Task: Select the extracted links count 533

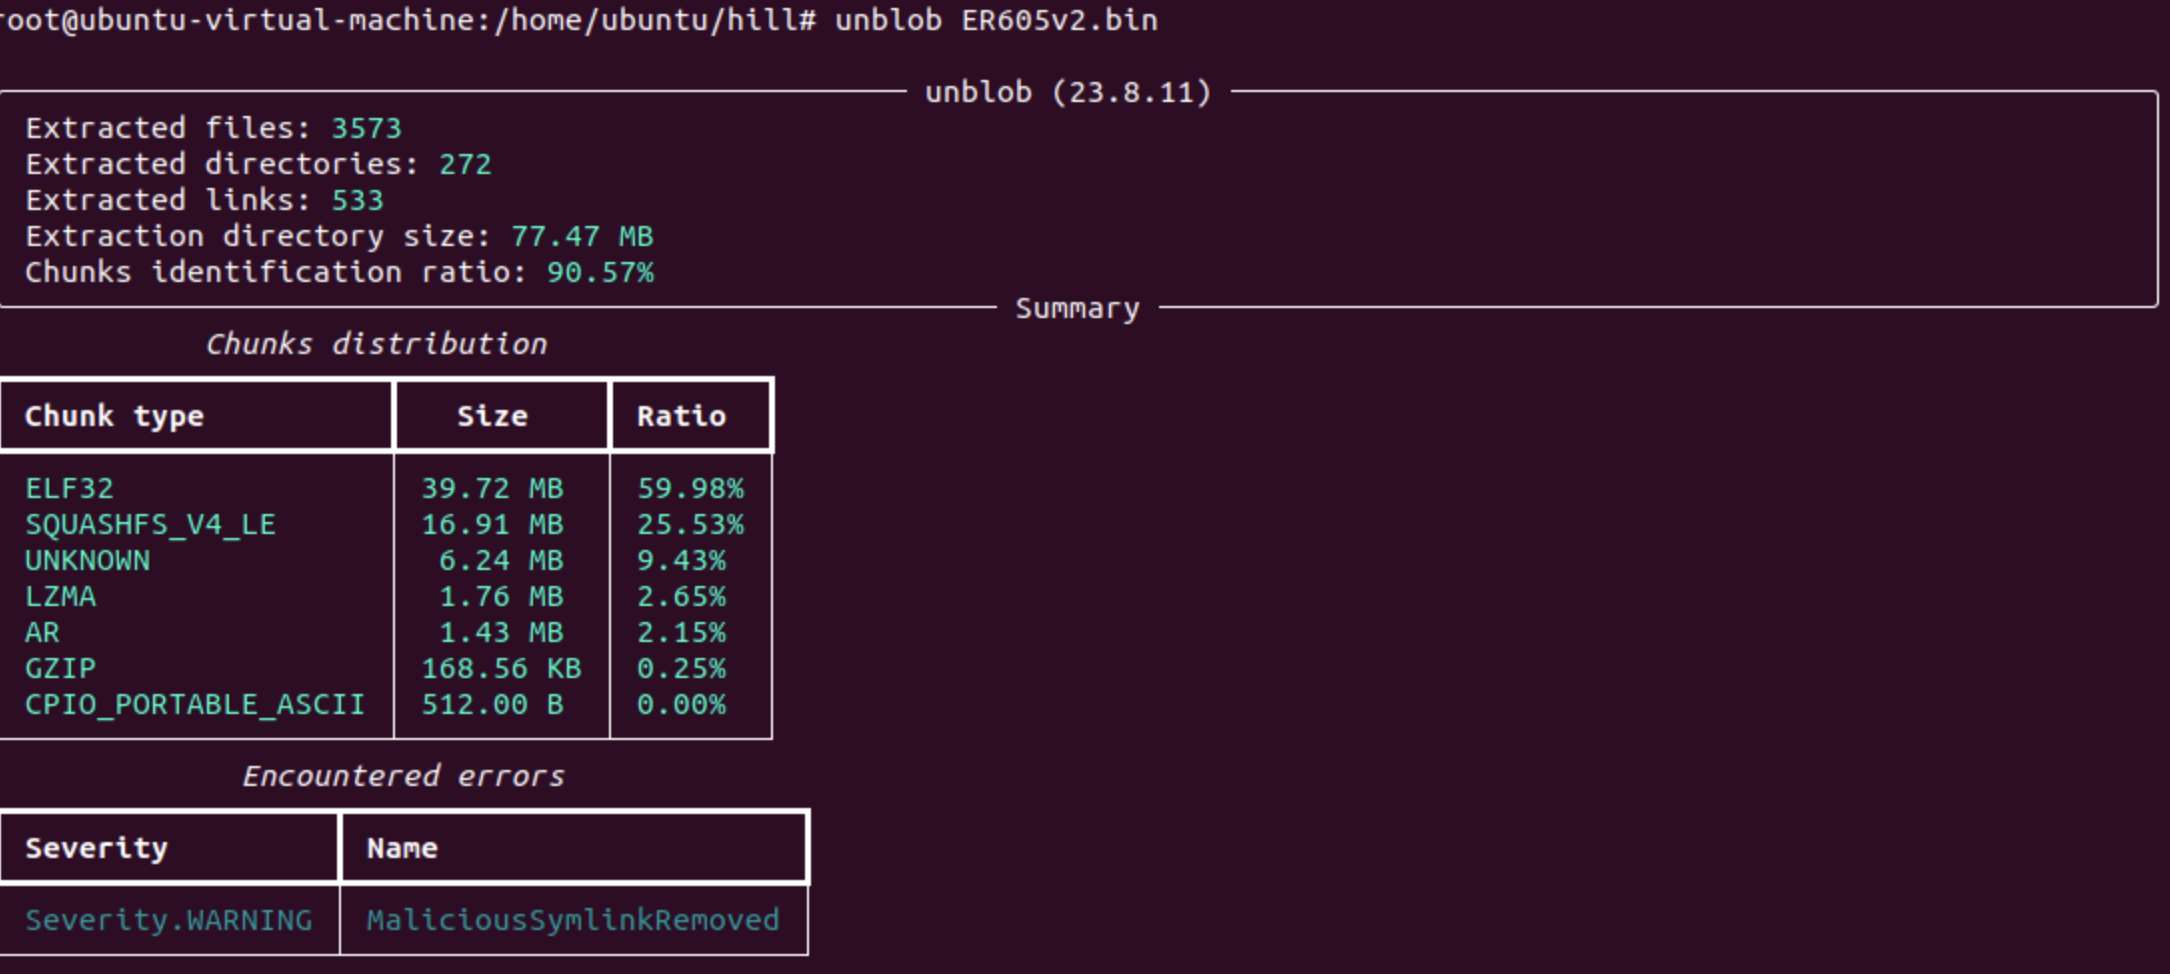Action: [x=357, y=201]
